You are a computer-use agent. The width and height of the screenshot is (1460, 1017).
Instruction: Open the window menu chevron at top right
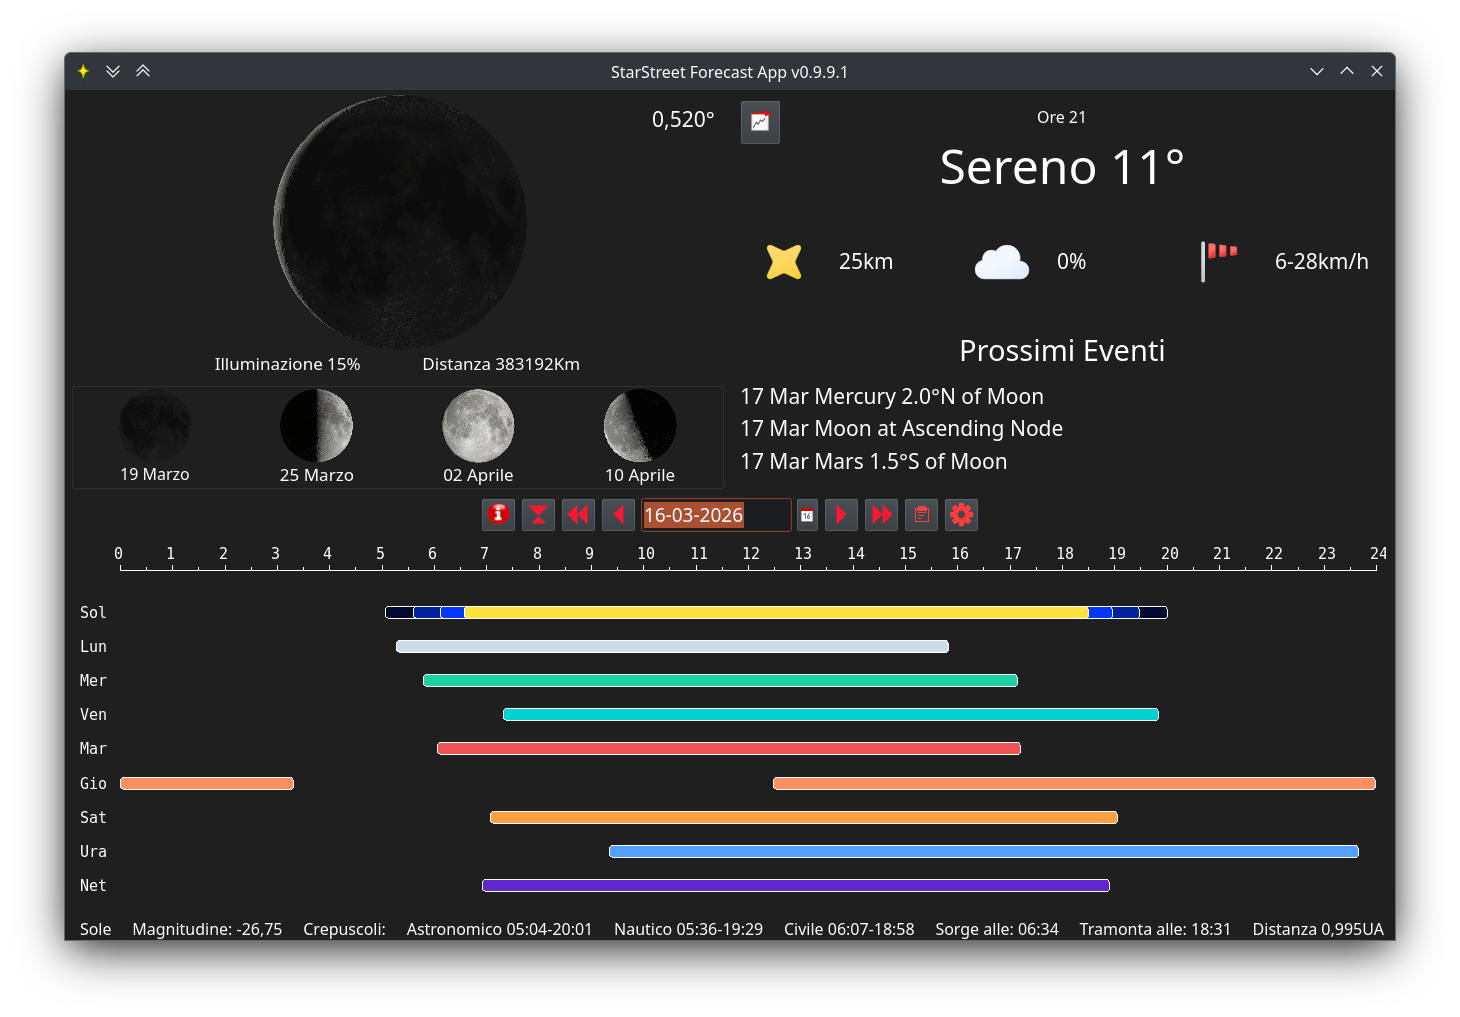[1317, 71]
